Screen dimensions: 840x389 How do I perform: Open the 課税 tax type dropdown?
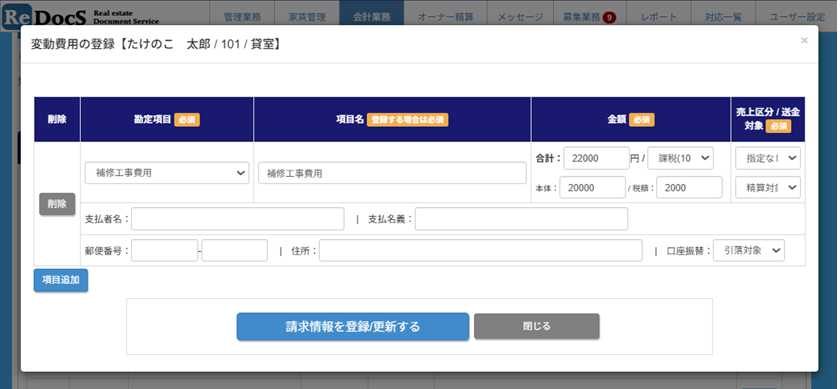tap(680, 158)
